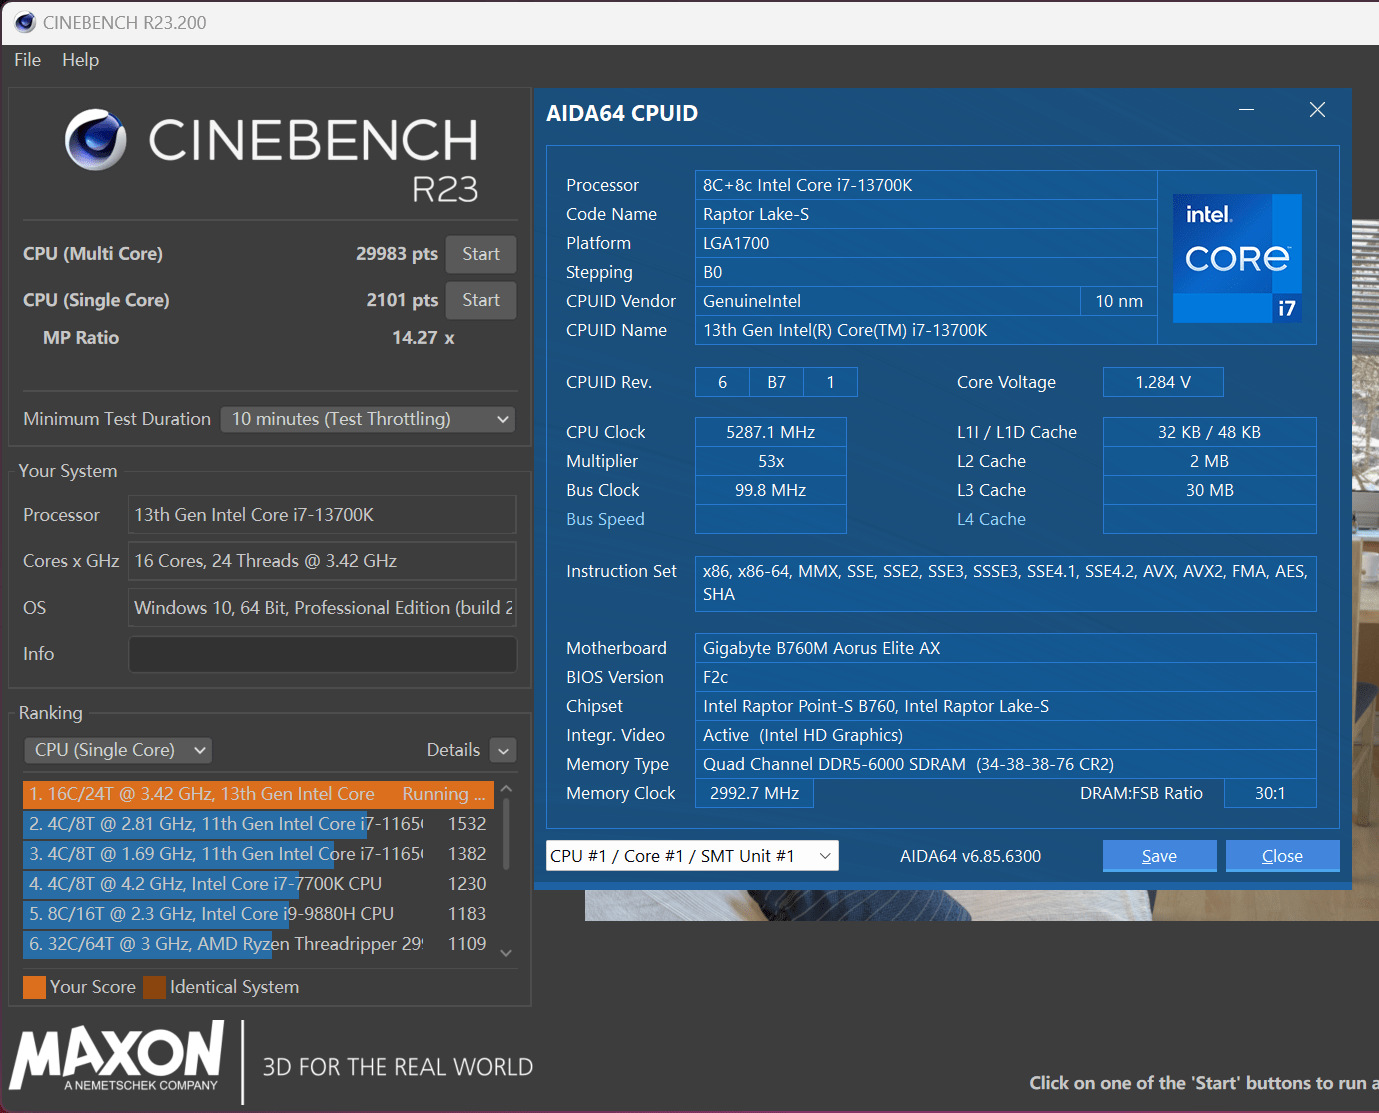Click the brown Identical System swatch
Viewport: 1379px width, 1113px height.
click(x=154, y=987)
